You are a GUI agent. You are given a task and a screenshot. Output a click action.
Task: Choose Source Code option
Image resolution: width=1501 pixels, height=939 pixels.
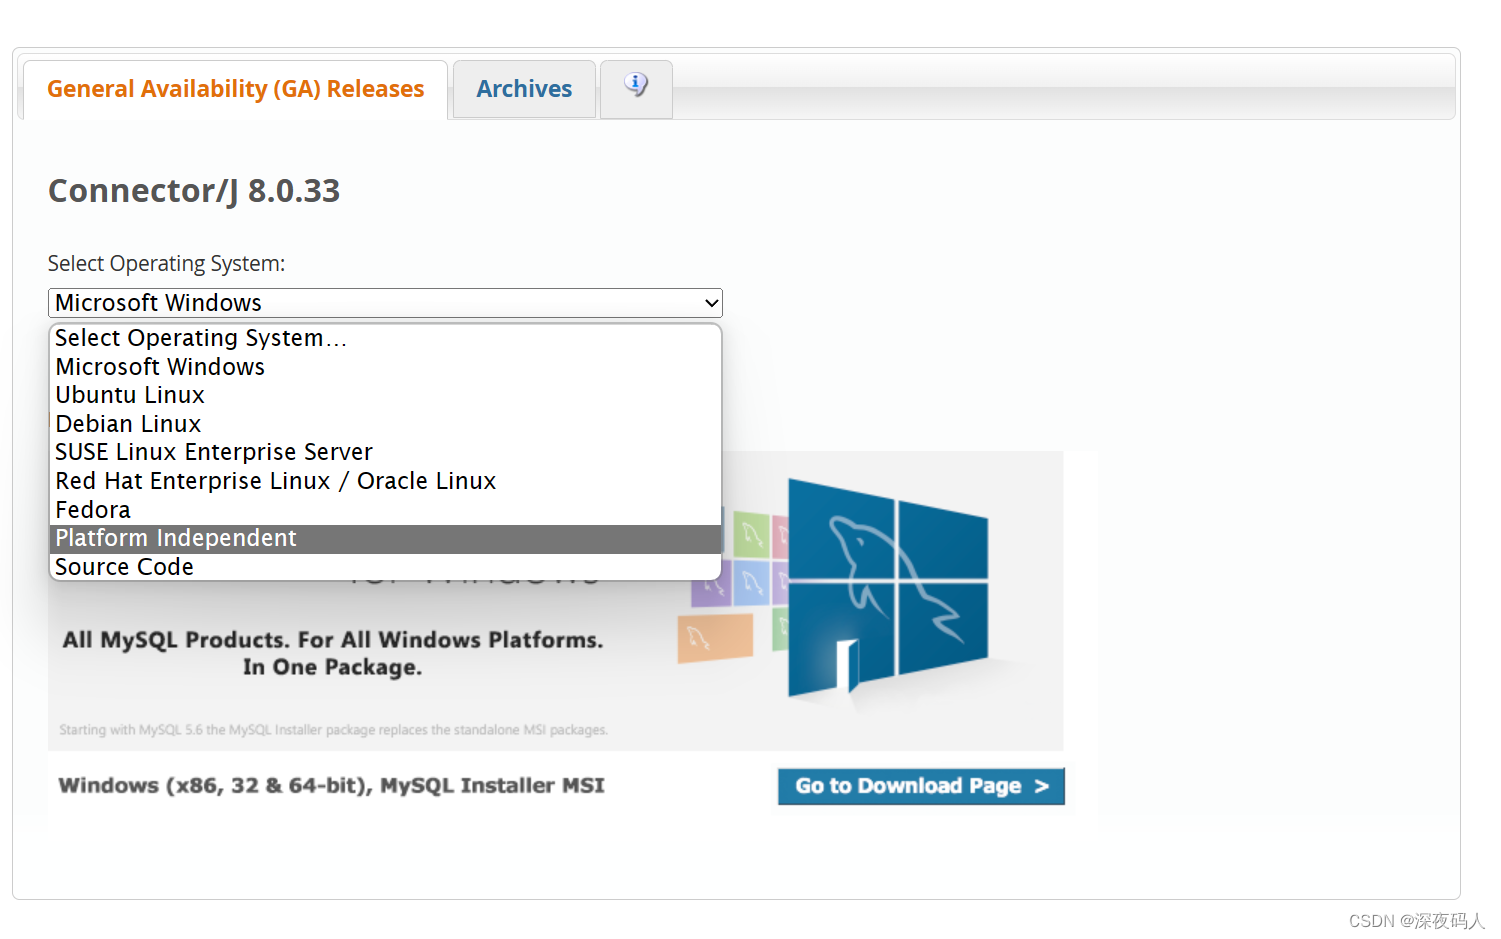[x=385, y=567]
